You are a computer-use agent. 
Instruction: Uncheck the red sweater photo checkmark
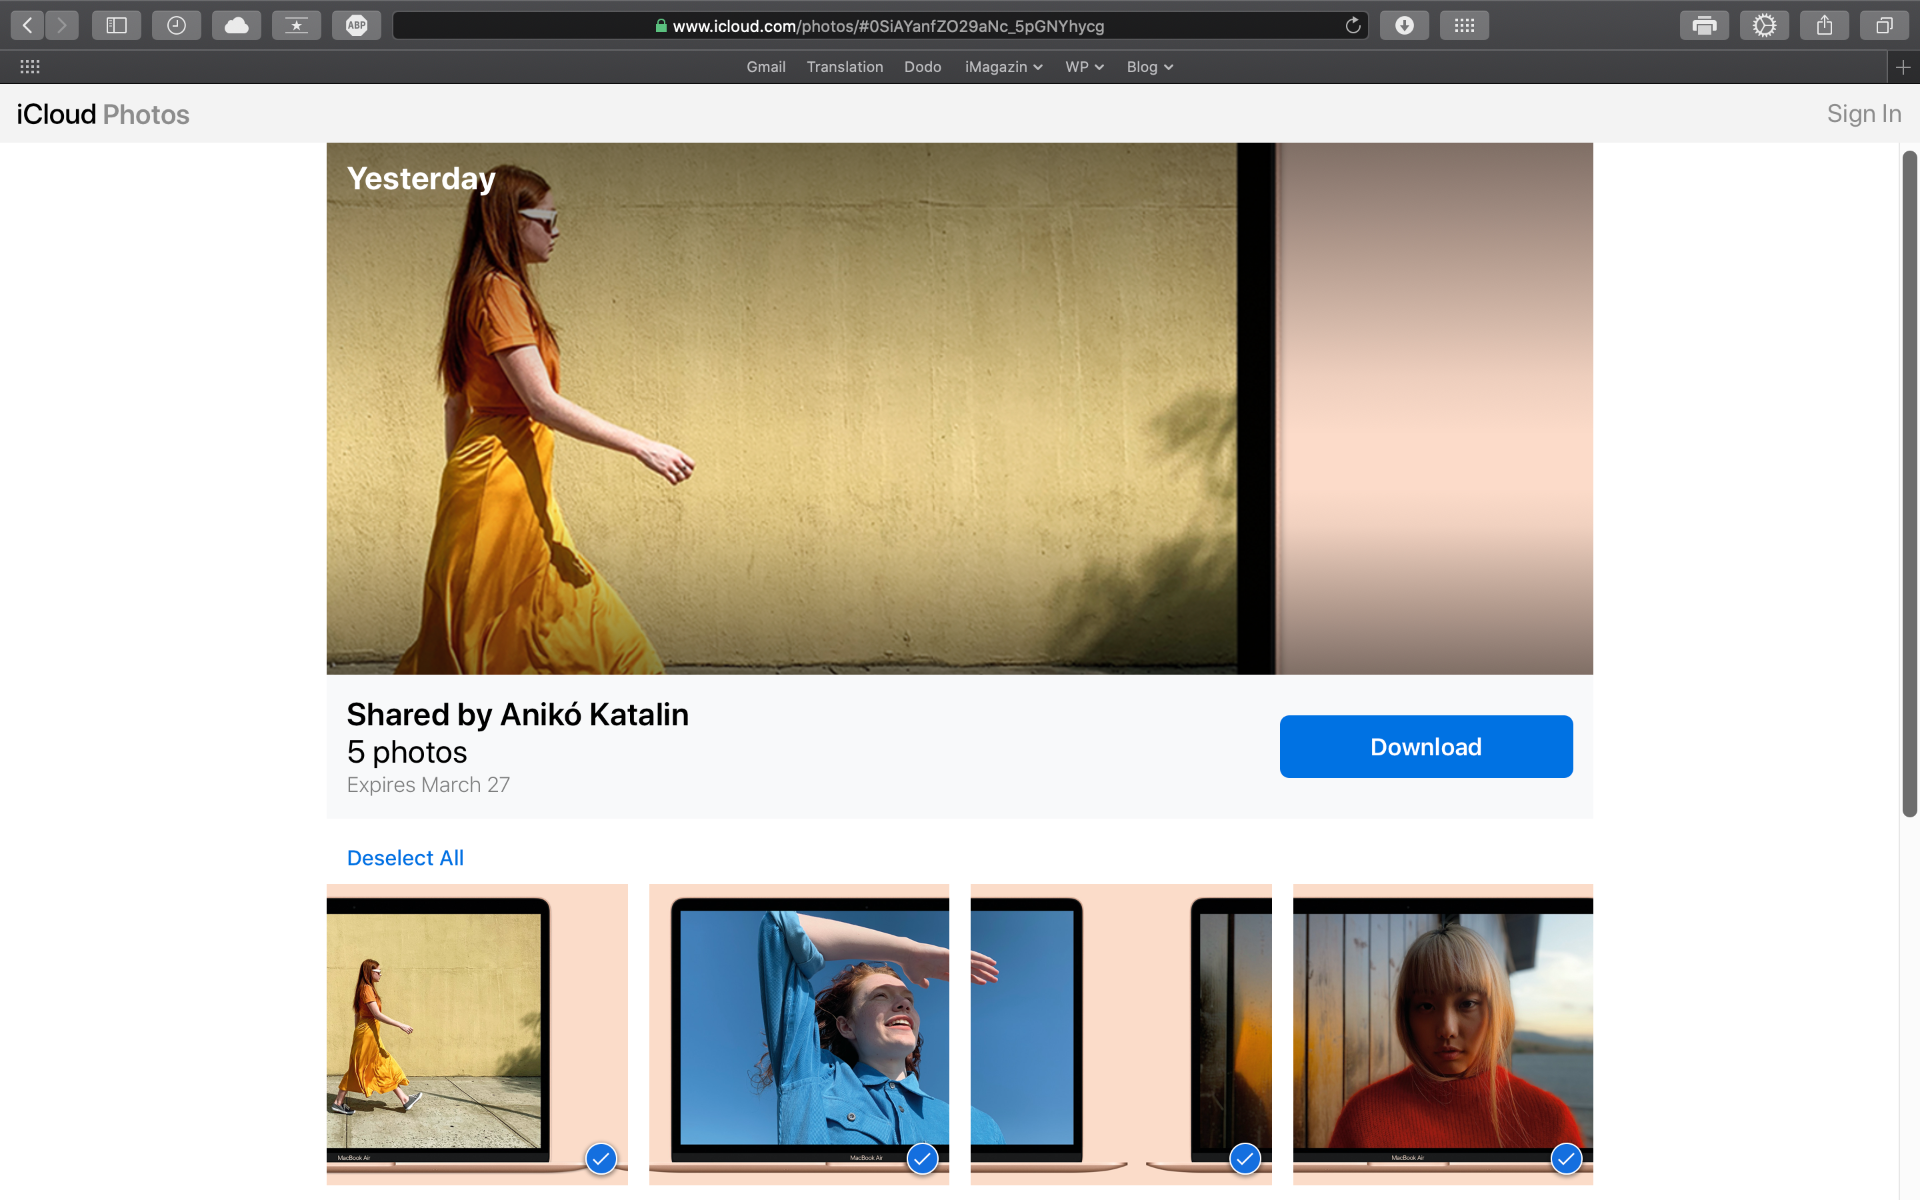click(x=1566, y=1159)
